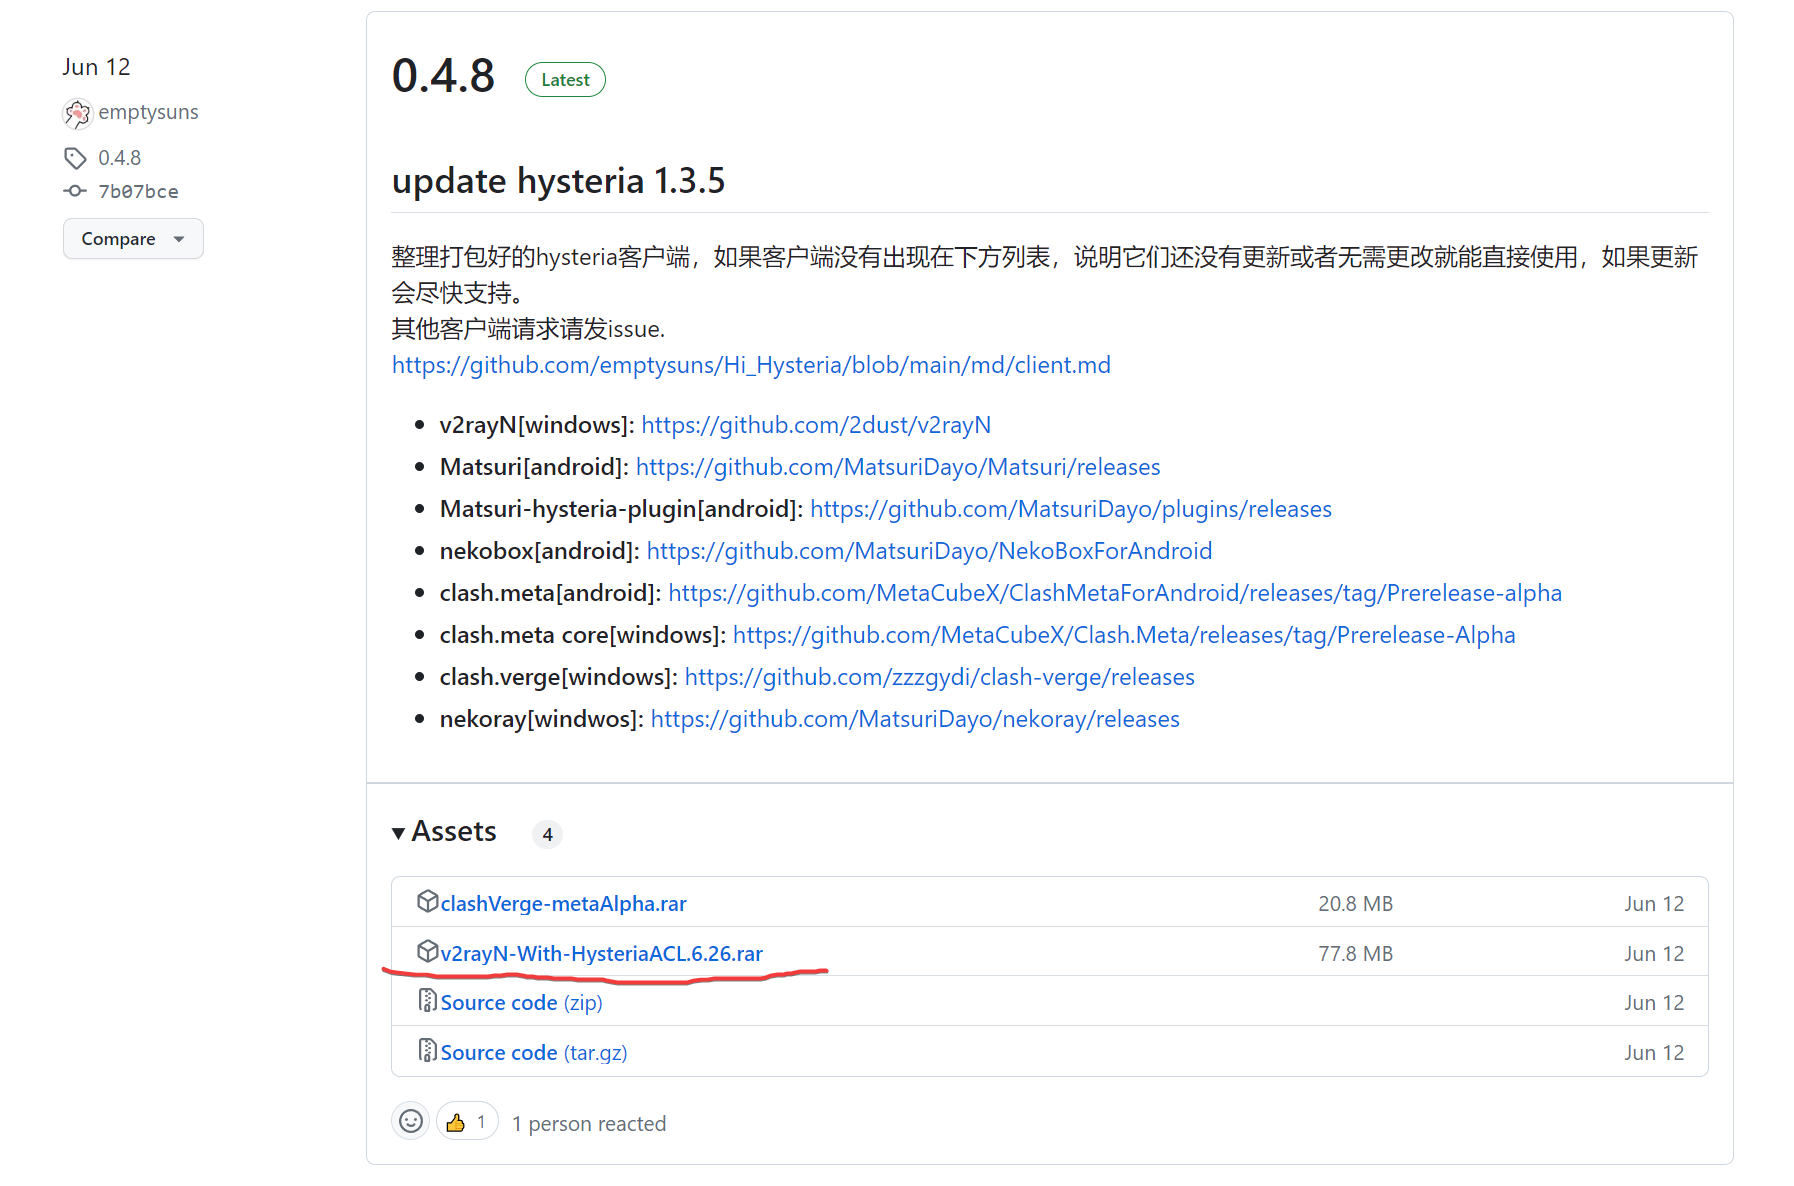
Task: Open the Hi_Hysteria client.md link
Action: [x=750, y=365]
